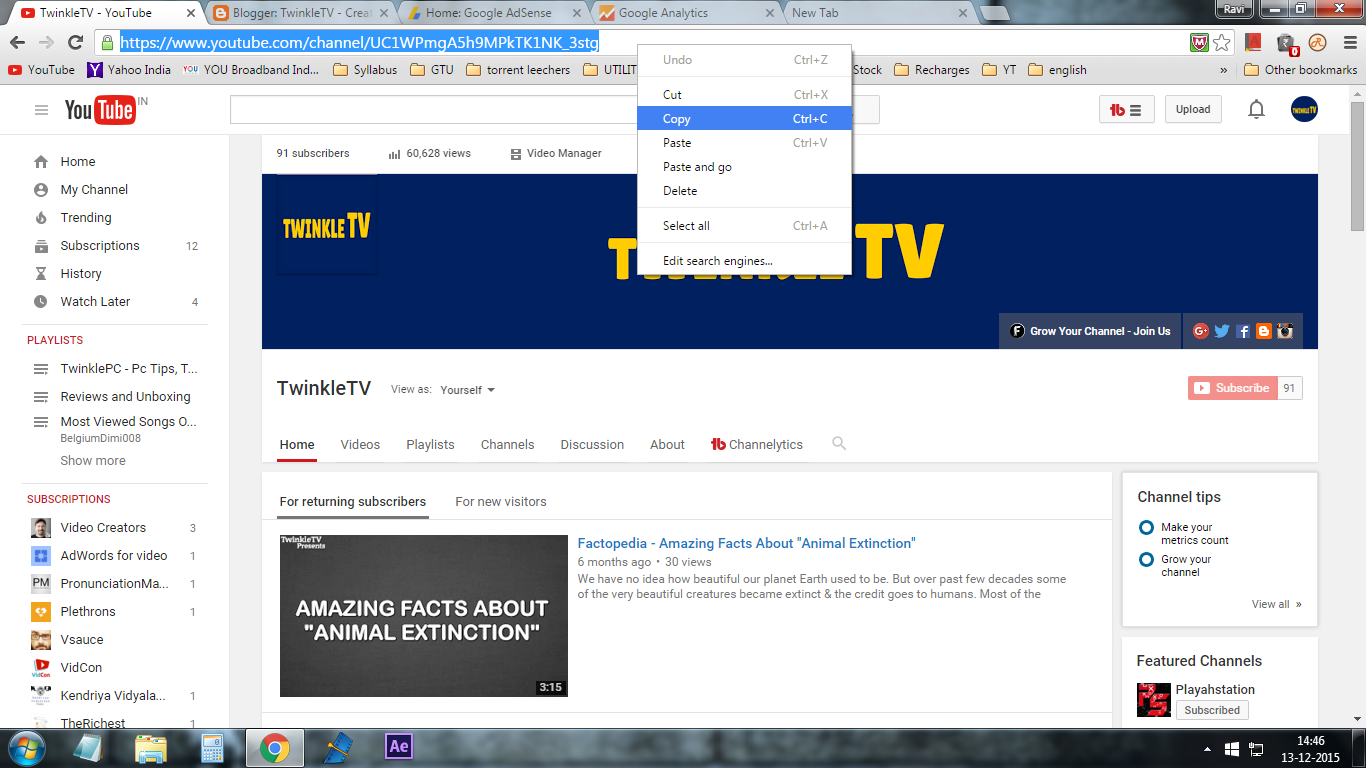The image size is (1366, 768).
Task: Toggle the Subscribed button for Playahstation
Action: (x=1212, y=710)
